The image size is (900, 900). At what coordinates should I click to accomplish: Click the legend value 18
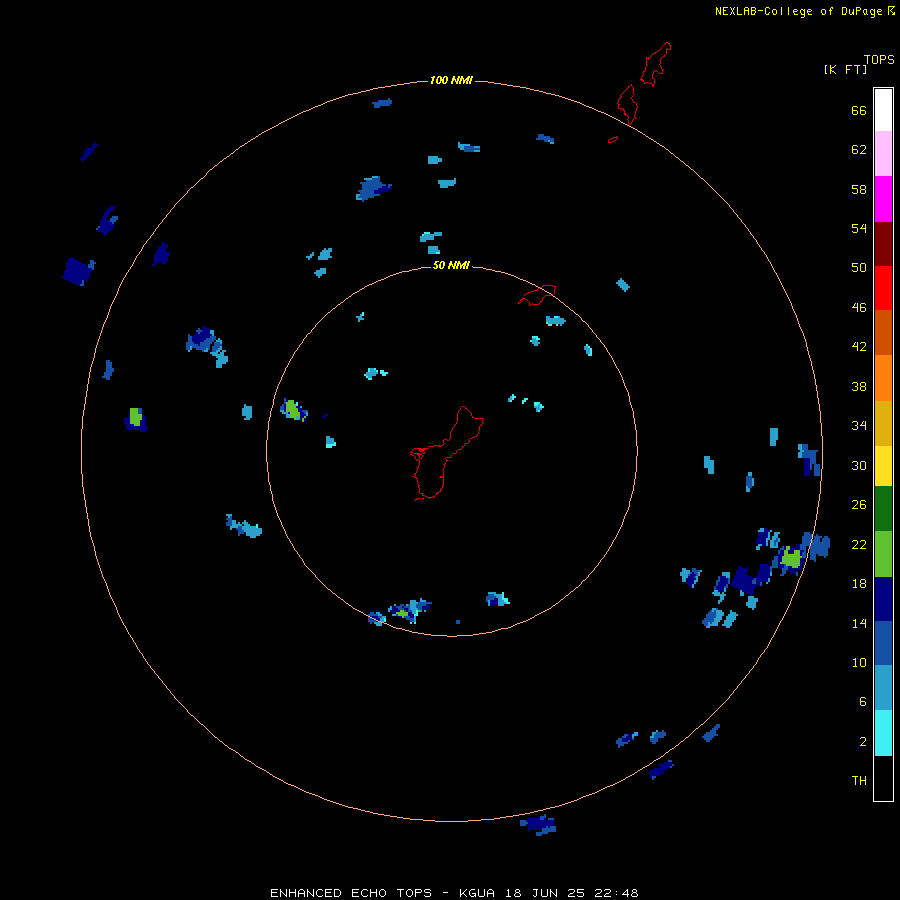tap(859, 584)
